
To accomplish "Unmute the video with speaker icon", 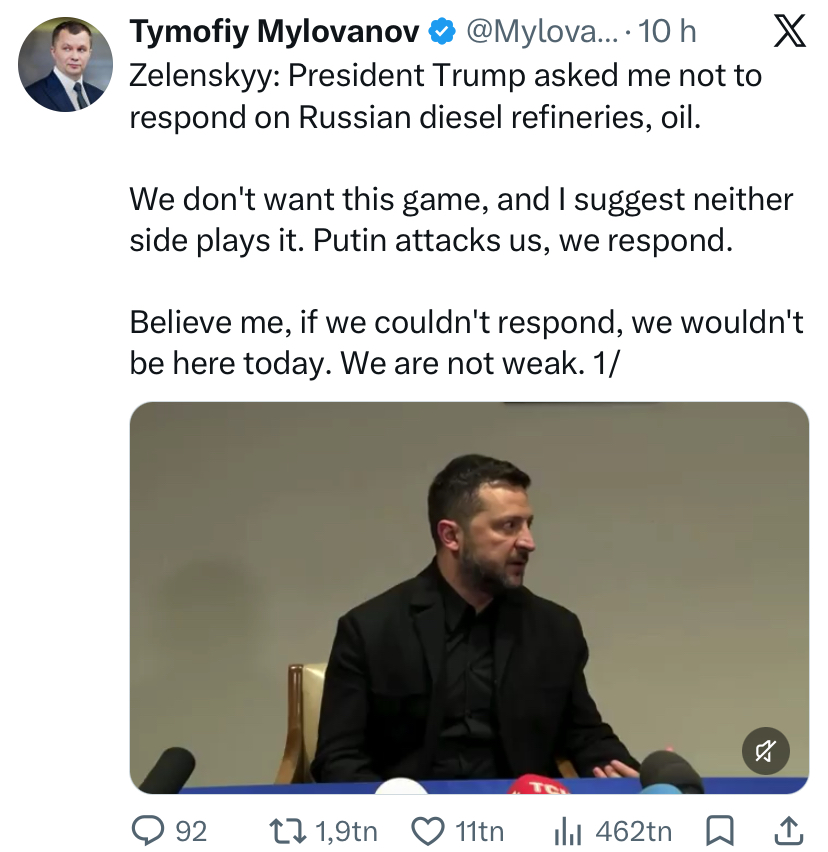I will [x=766, y=751].
